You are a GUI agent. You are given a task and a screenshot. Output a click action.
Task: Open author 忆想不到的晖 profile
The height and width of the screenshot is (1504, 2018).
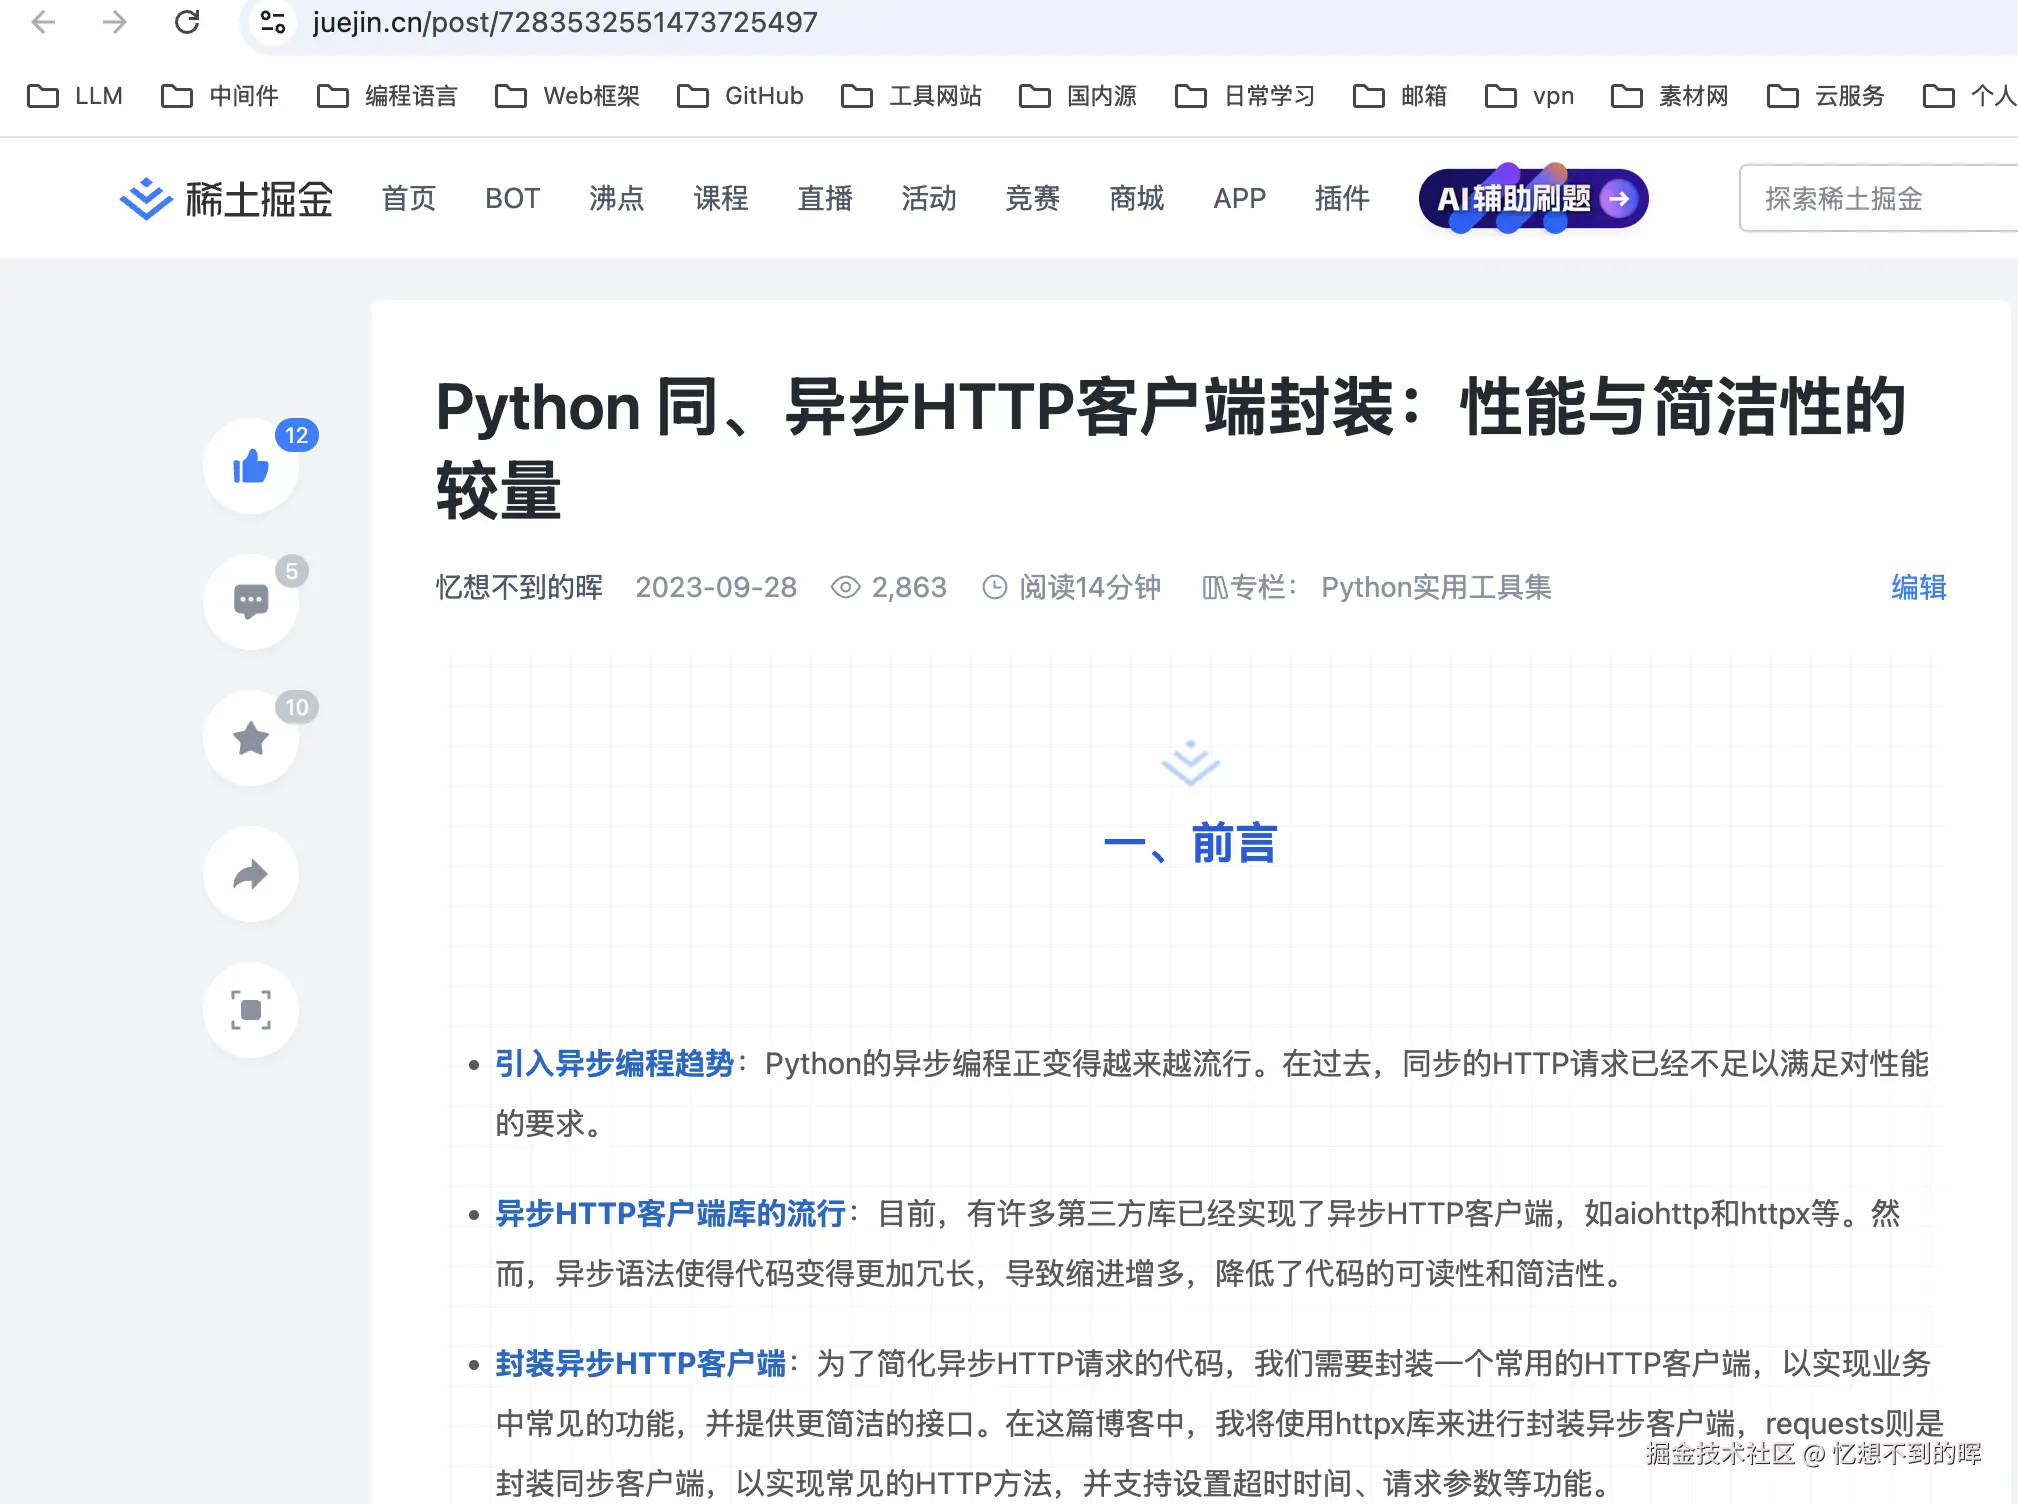tap(520, 587)
